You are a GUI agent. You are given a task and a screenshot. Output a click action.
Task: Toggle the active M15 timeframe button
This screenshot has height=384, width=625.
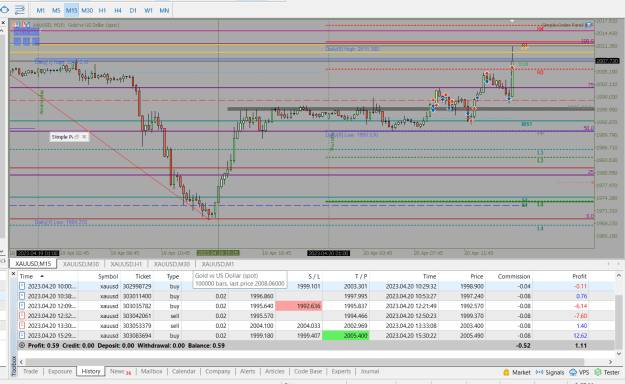(71, 10)
